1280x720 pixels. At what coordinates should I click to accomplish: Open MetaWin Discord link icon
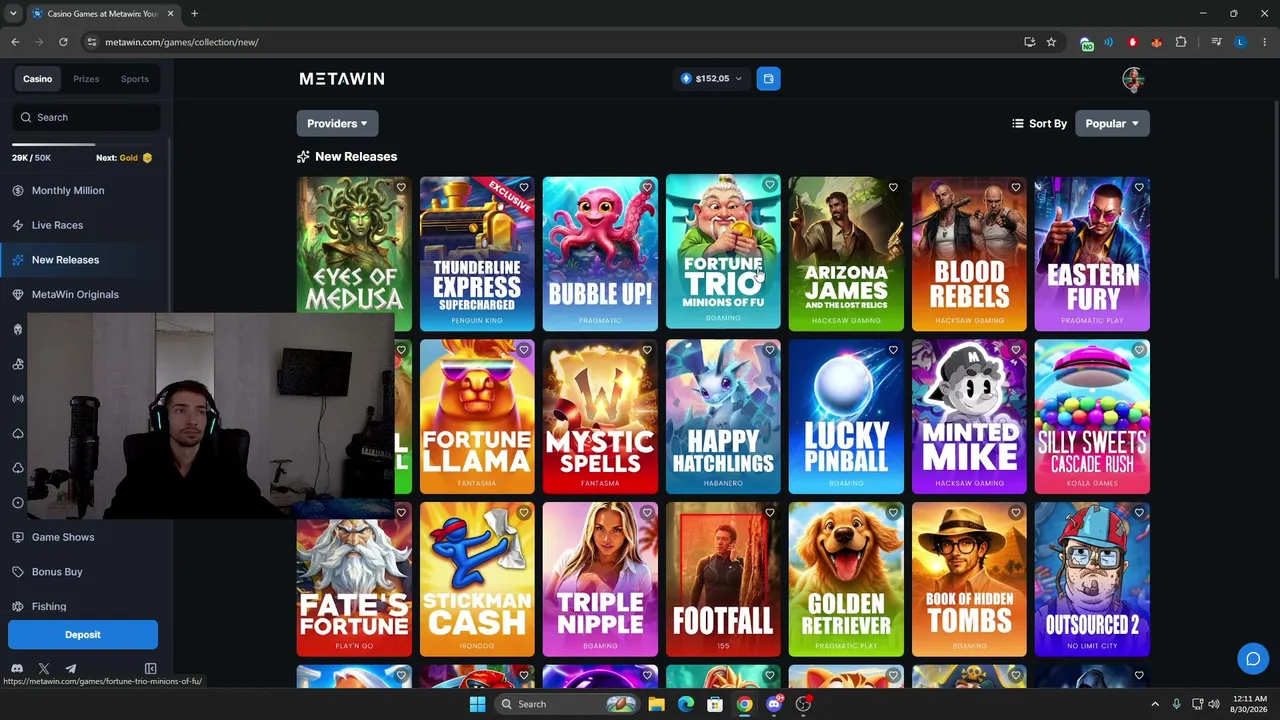click(x=17, y=669)
